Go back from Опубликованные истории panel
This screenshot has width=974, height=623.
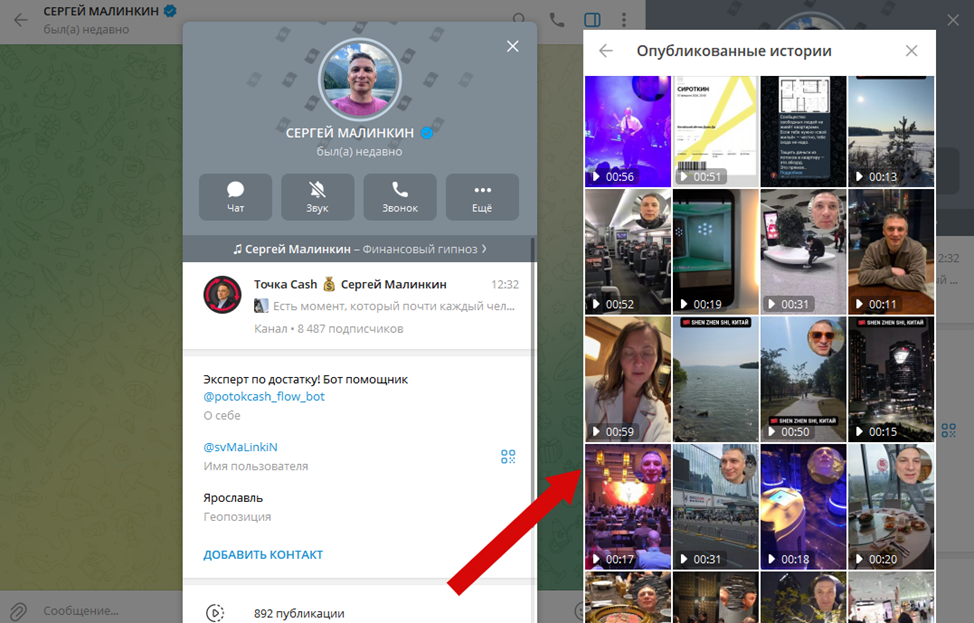click(606, 51)
